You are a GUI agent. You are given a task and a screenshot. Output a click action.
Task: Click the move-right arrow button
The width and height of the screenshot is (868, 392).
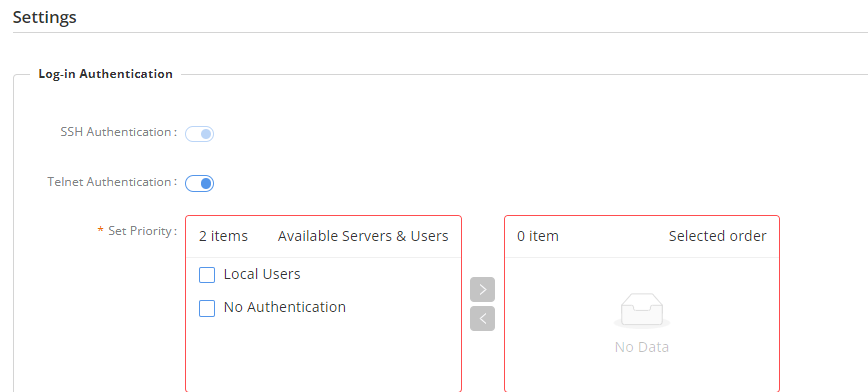coord(482,290)
